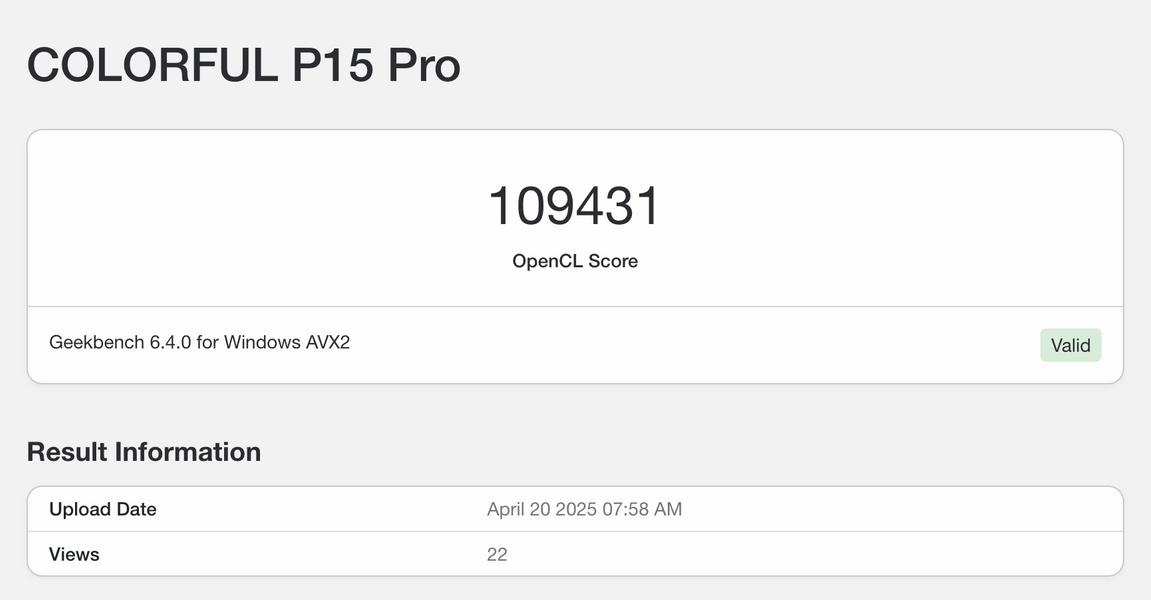Click the word Geekbench in version line
1151x600 pixels.
coord(96,342)
